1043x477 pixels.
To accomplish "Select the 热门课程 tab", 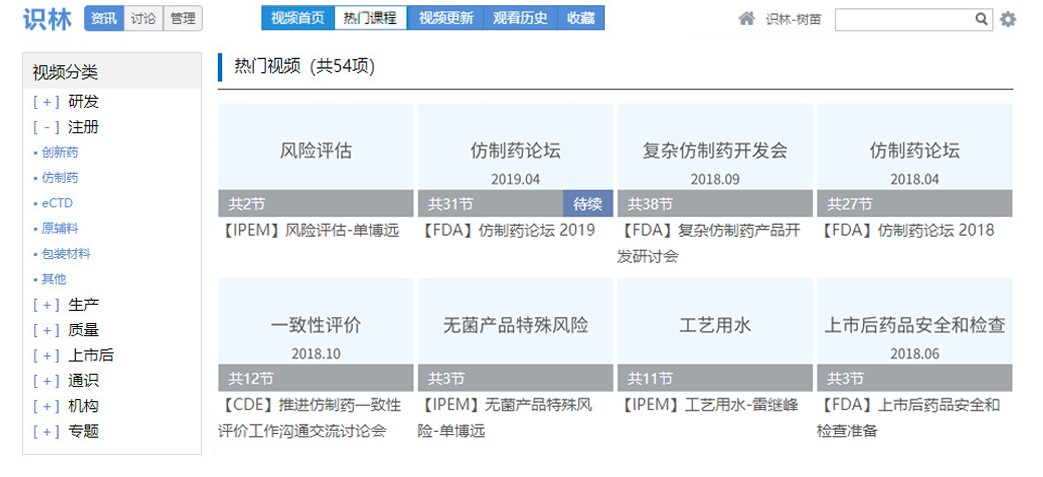I will click(371, 18).
